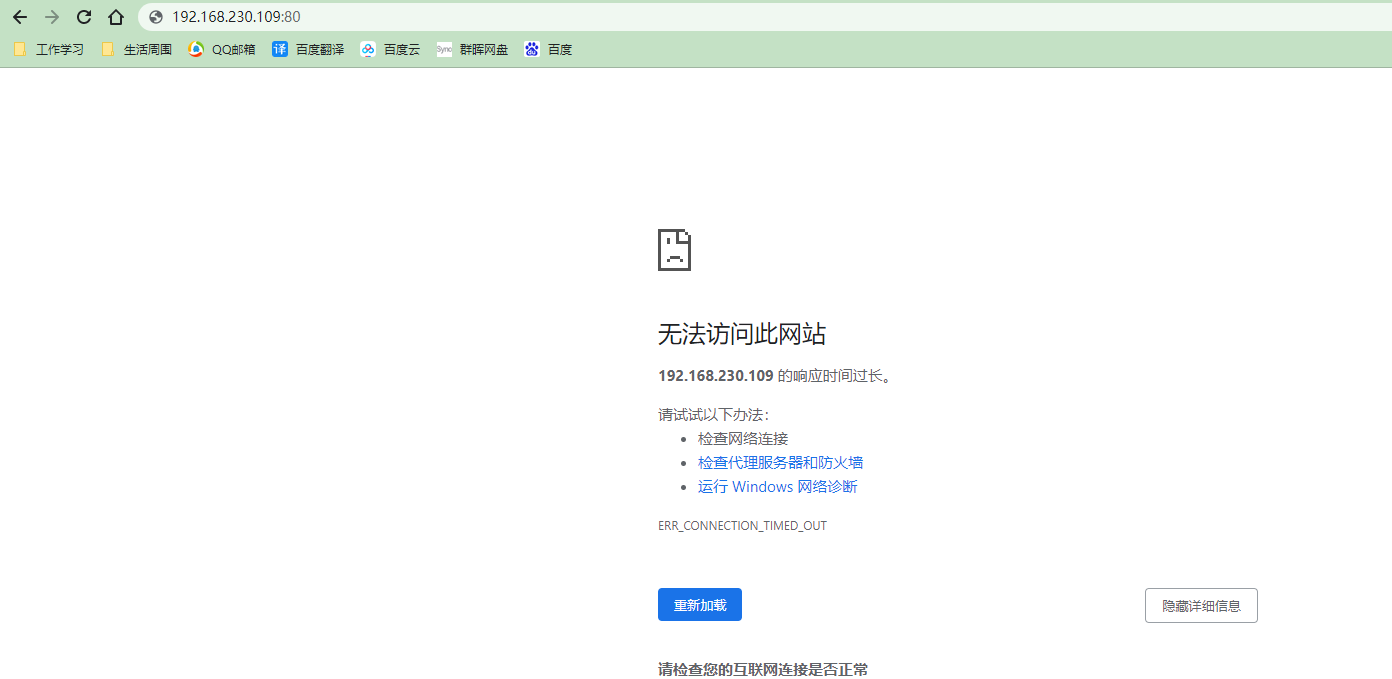Click the globe site info icon

click(x=156, y=17)
